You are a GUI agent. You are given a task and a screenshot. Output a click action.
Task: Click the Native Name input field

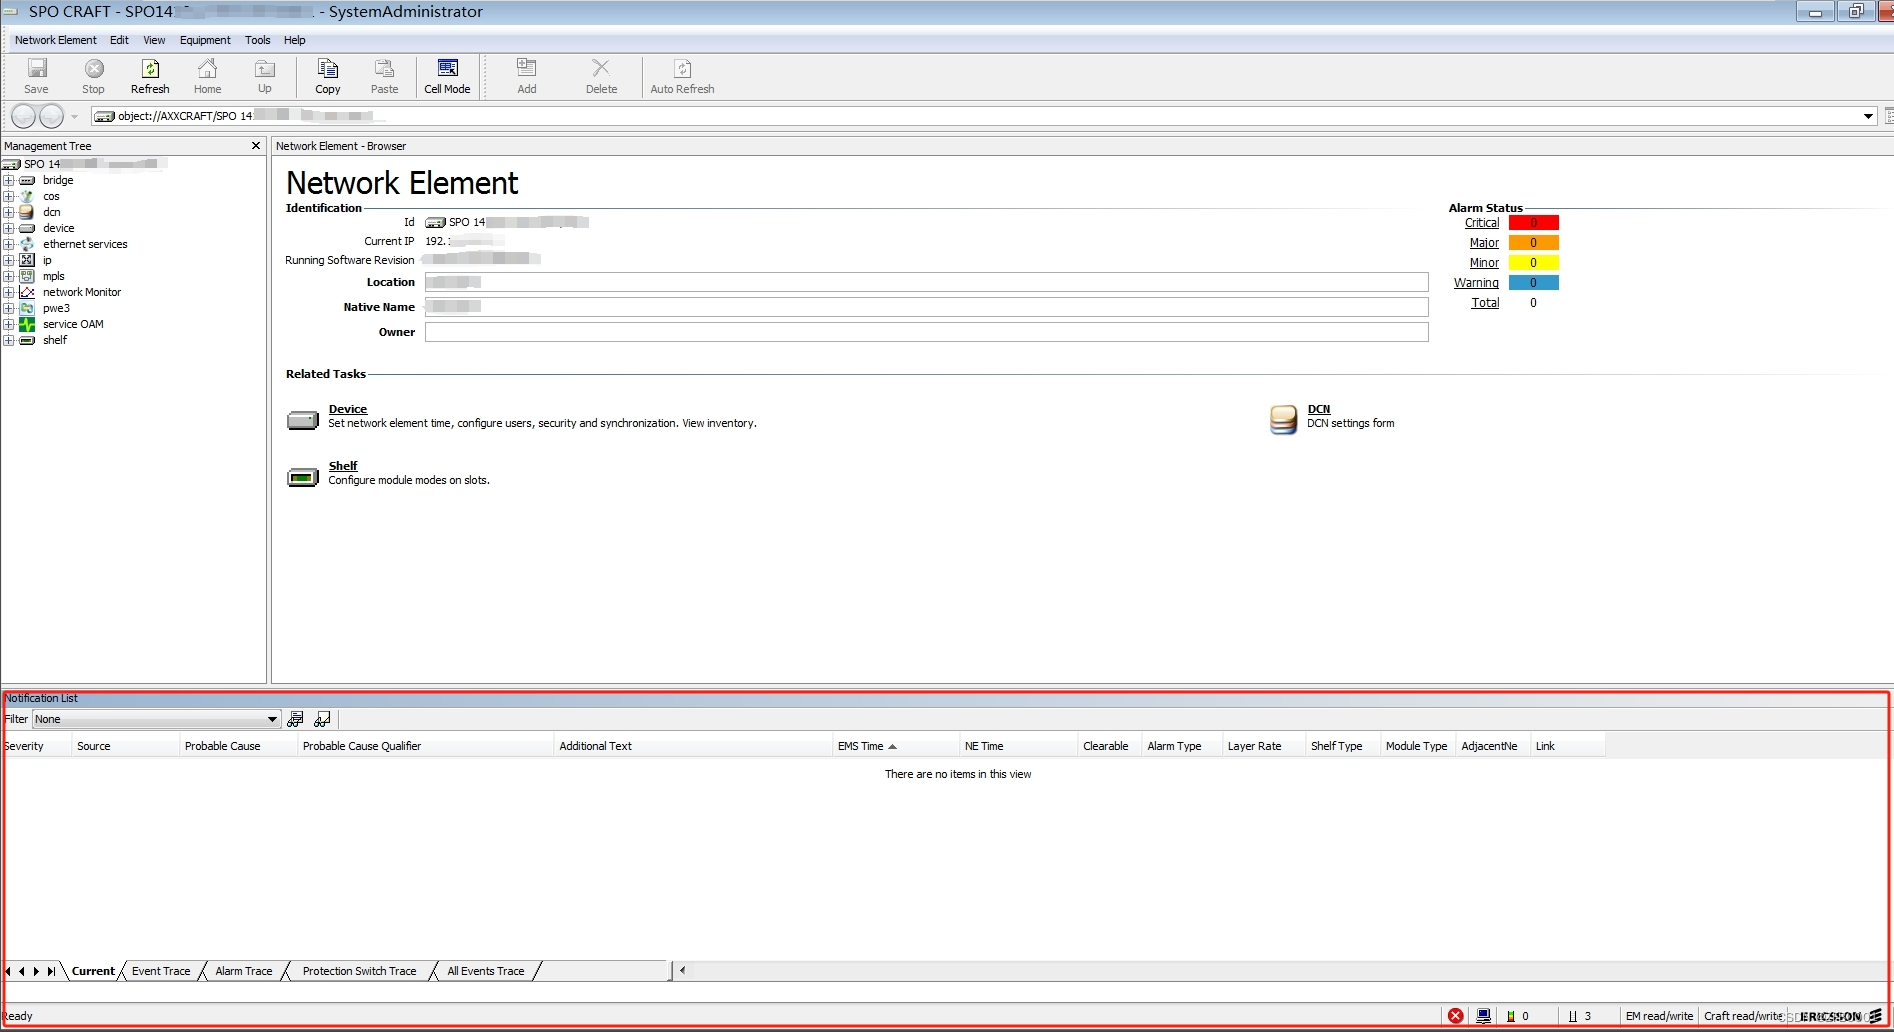[x=926, y=307]
